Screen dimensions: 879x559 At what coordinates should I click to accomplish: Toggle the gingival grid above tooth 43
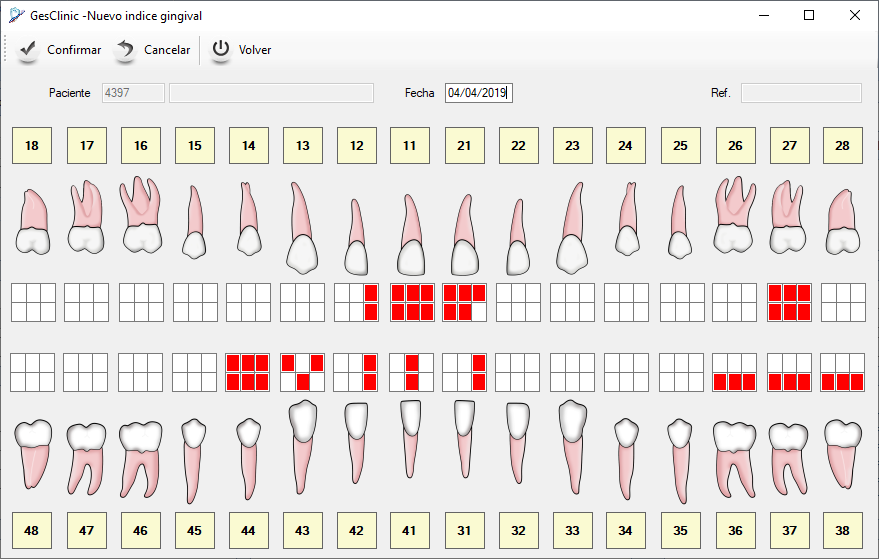tap(302, 372)
